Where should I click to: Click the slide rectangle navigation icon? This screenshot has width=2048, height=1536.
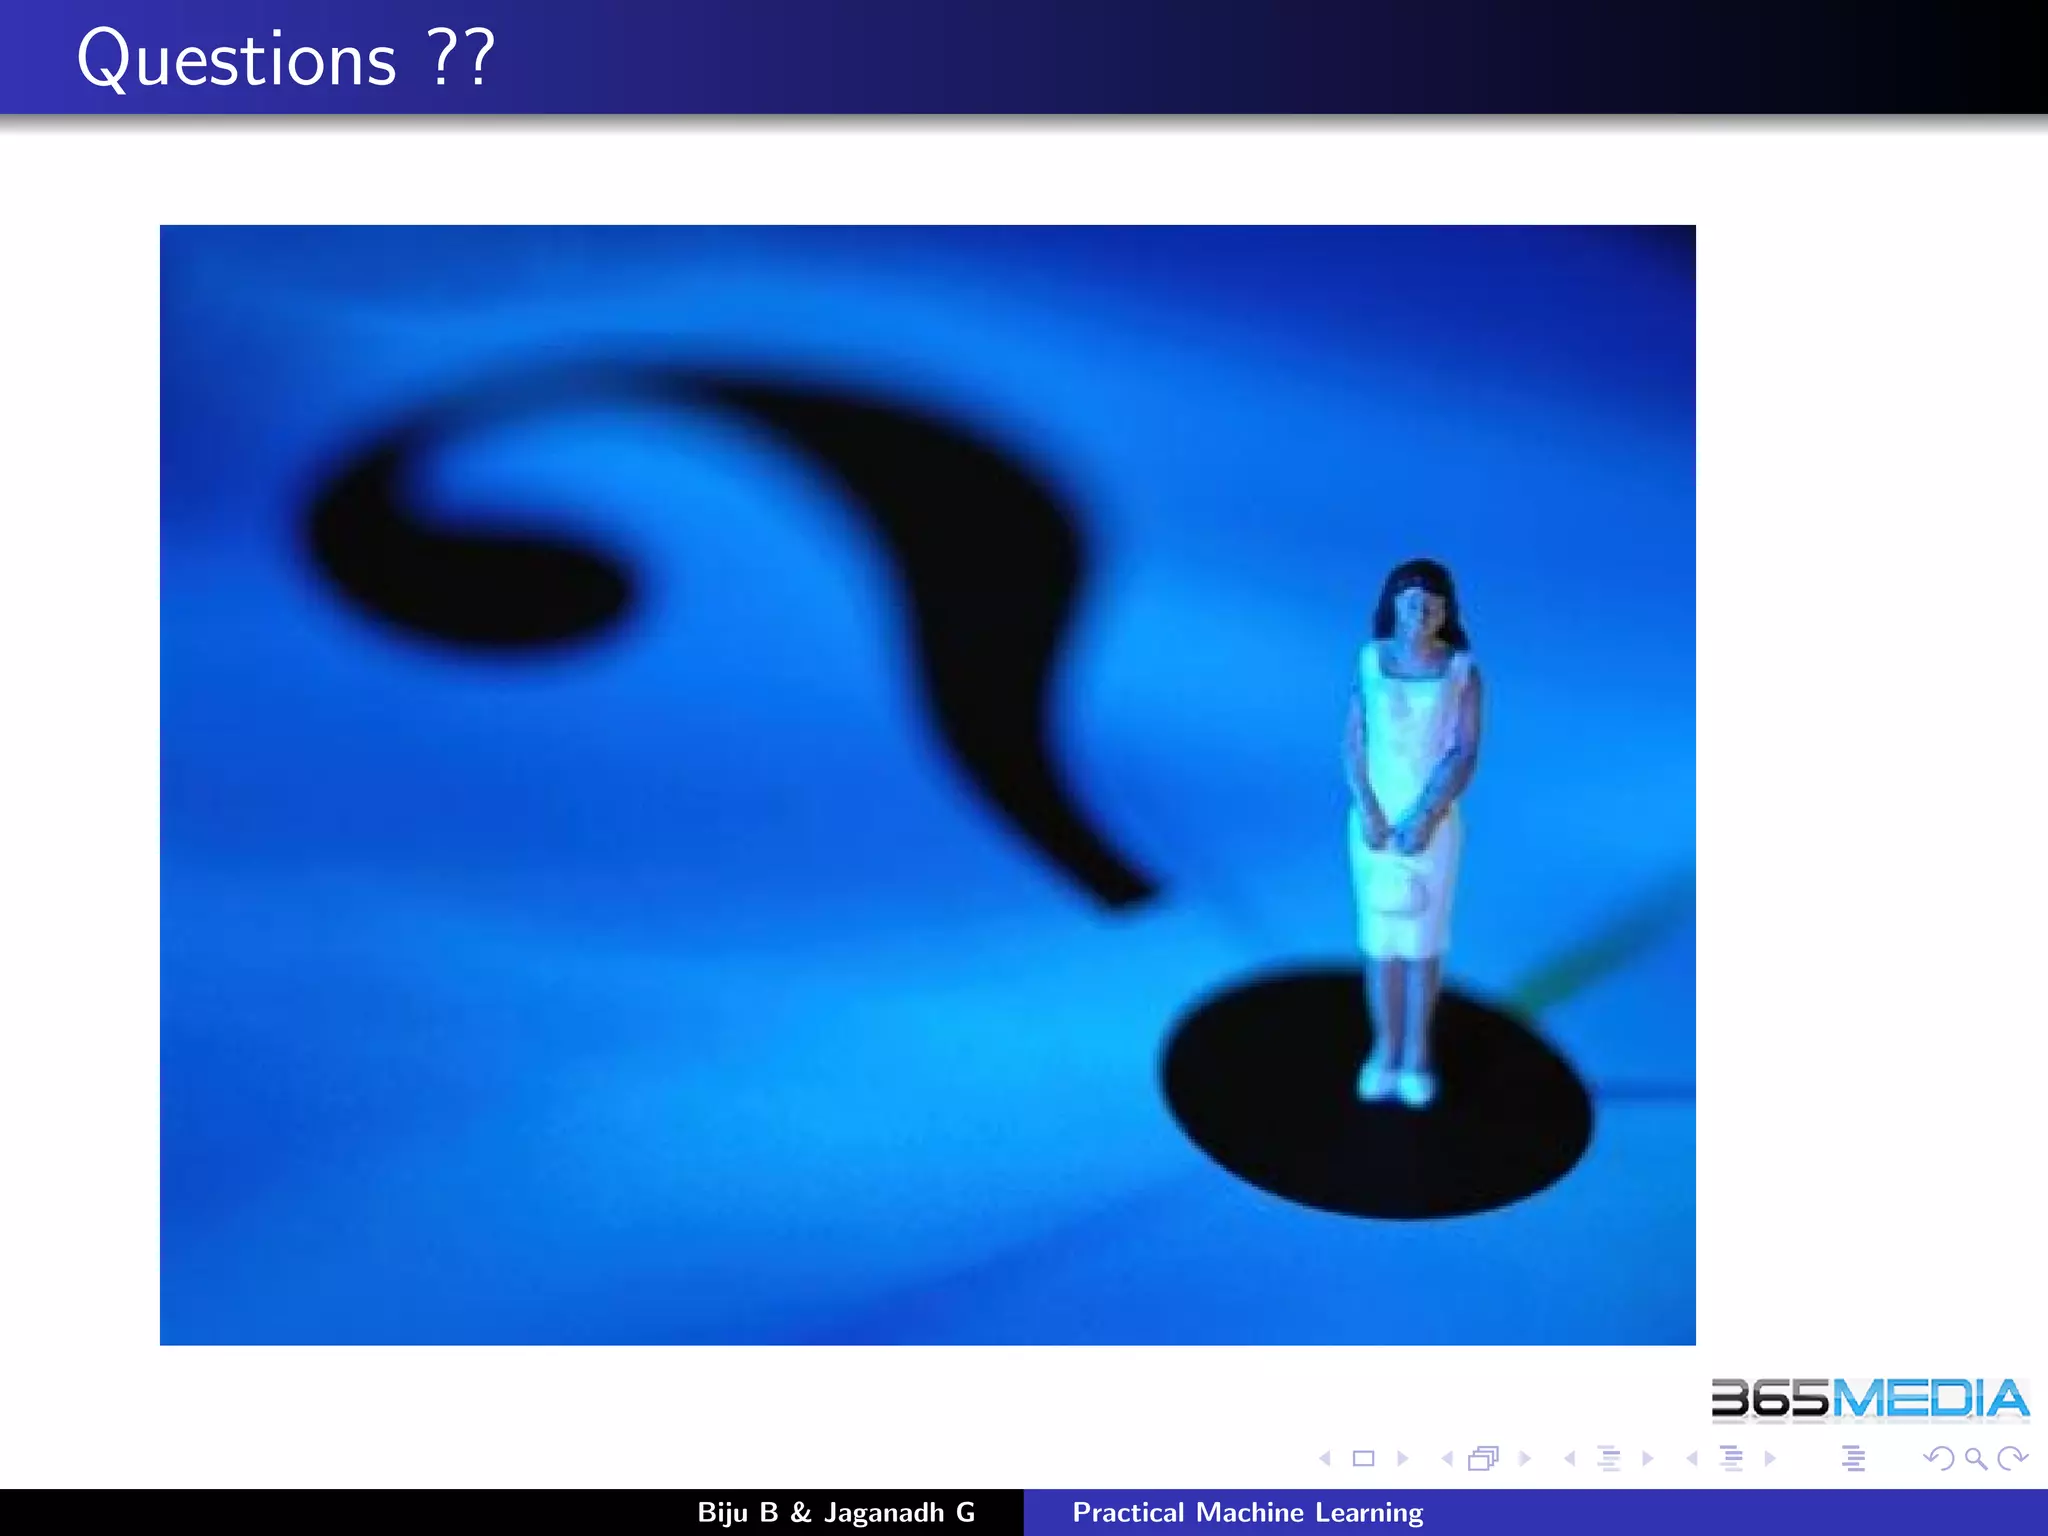(1363, 1459)
